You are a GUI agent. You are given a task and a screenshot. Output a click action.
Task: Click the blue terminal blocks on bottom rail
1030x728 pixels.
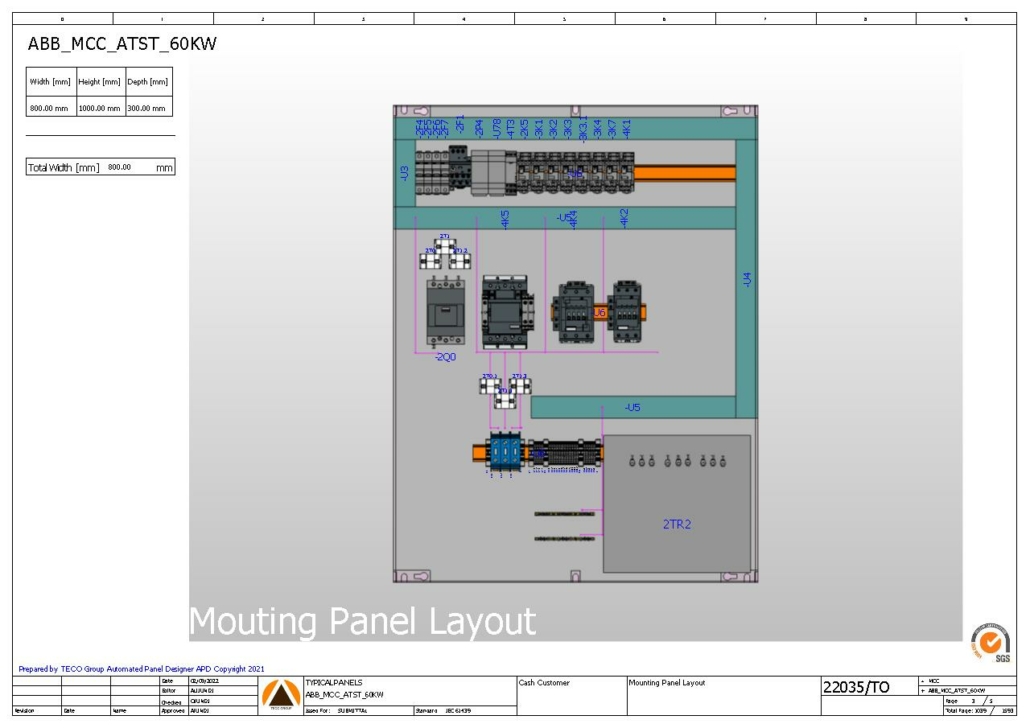(505, 452)
